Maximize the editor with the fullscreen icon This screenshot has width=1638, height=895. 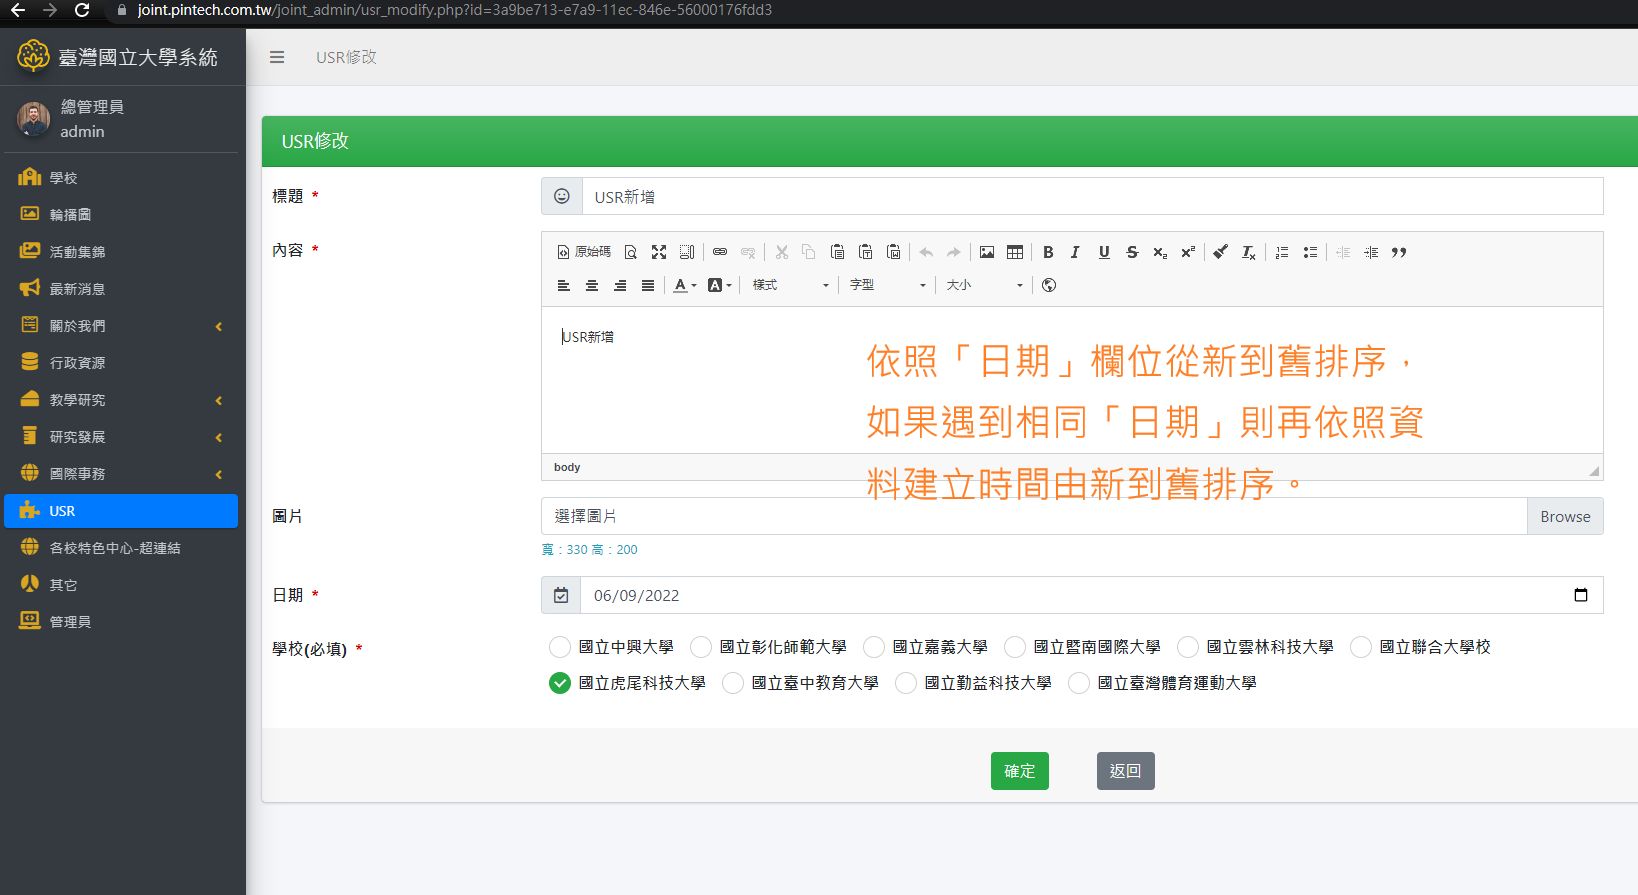659,252
